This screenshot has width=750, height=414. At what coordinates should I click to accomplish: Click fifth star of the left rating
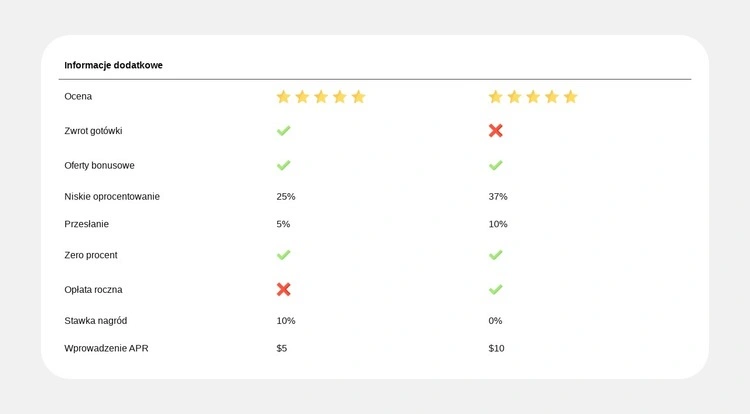tap(359, 97)
